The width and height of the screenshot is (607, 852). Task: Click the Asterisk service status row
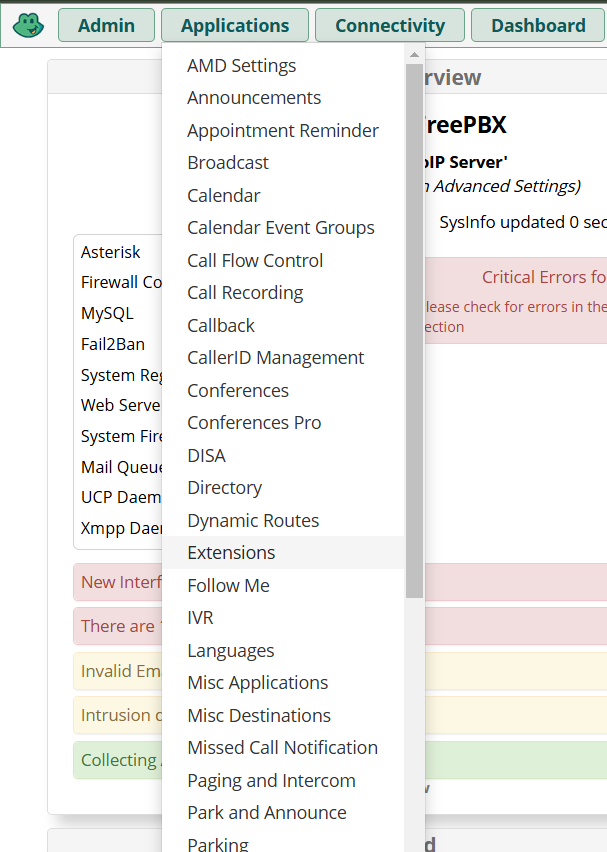pyautogui.click(x=118, y=252)
